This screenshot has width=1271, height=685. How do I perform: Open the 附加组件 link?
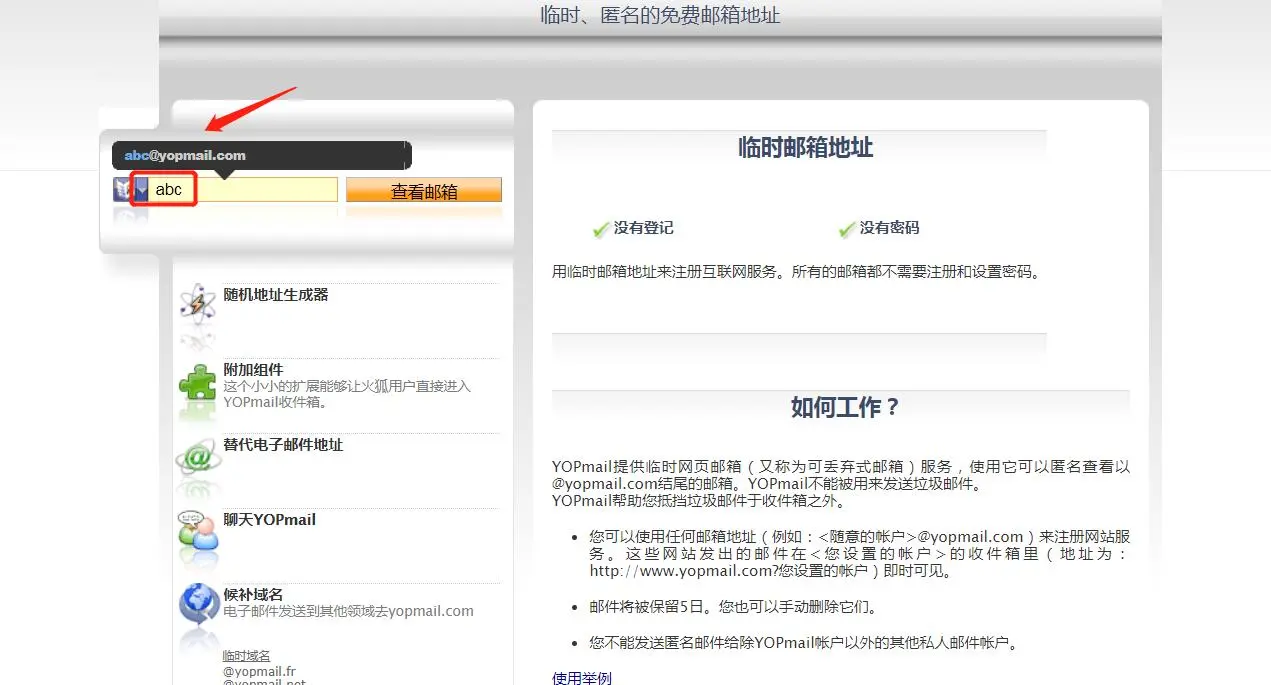coord(254,369)
